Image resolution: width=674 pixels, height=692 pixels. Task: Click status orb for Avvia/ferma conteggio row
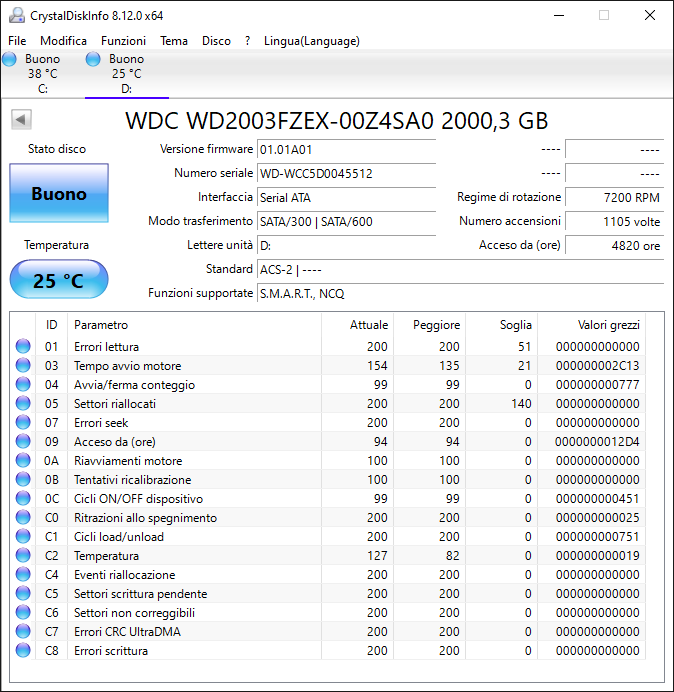[23, 384]
